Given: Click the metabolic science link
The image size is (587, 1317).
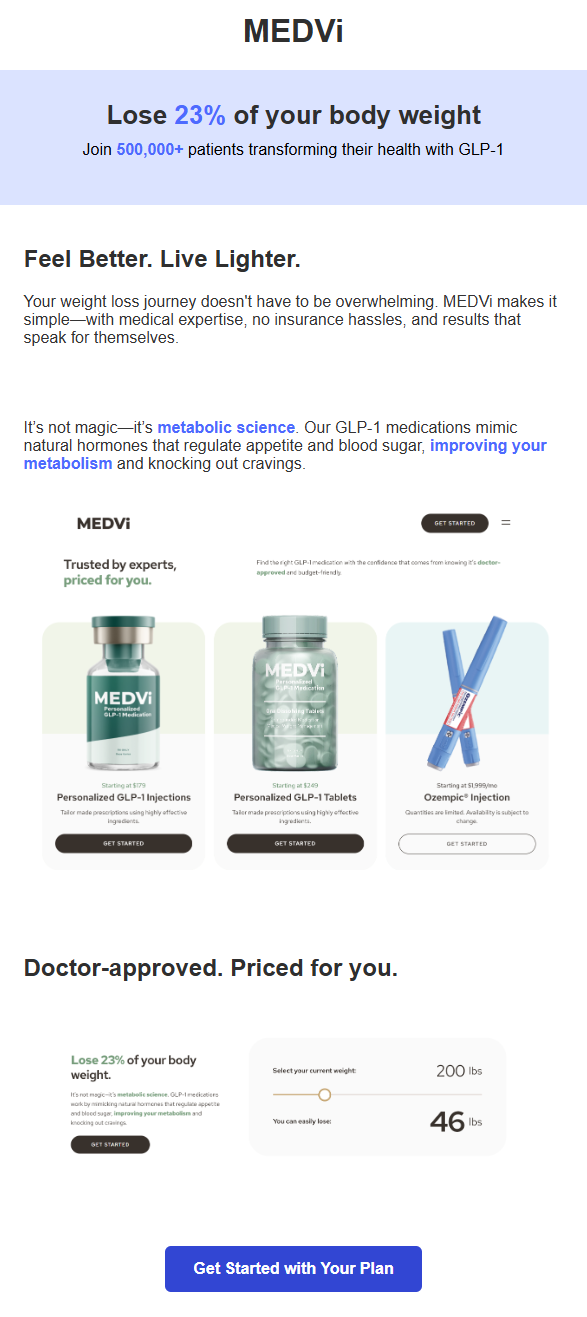Looking at the screenshot, I should (x=226, y=427).
